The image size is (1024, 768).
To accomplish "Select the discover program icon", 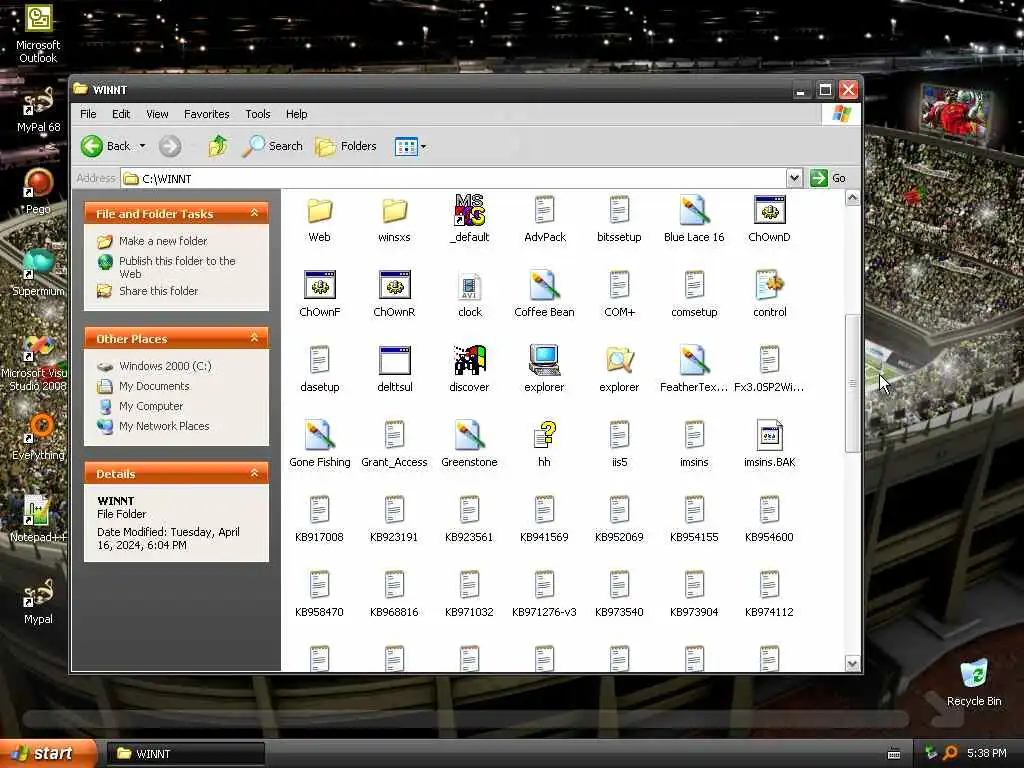I will tap(470, 360).
